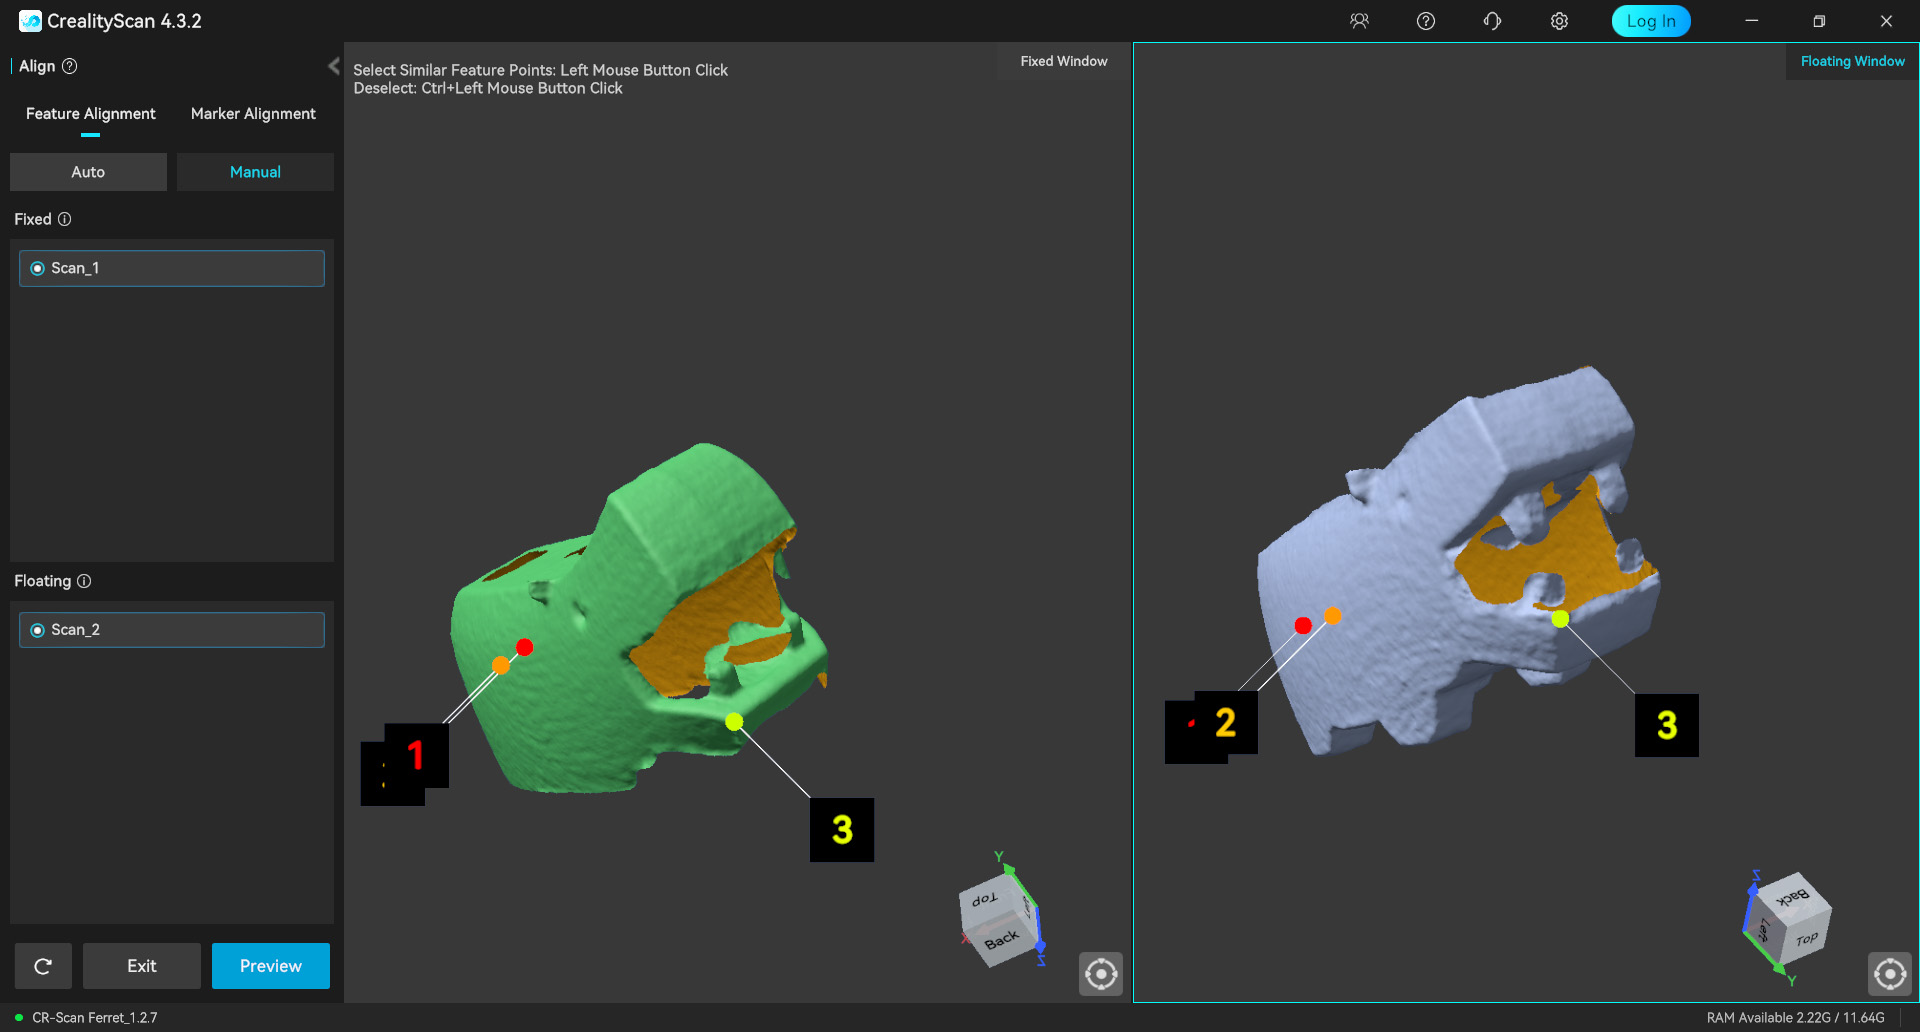Viewport: 1920px width, 1032px height.
Task: Click the orientation cube in Fixed Window
Action: 1000,920
